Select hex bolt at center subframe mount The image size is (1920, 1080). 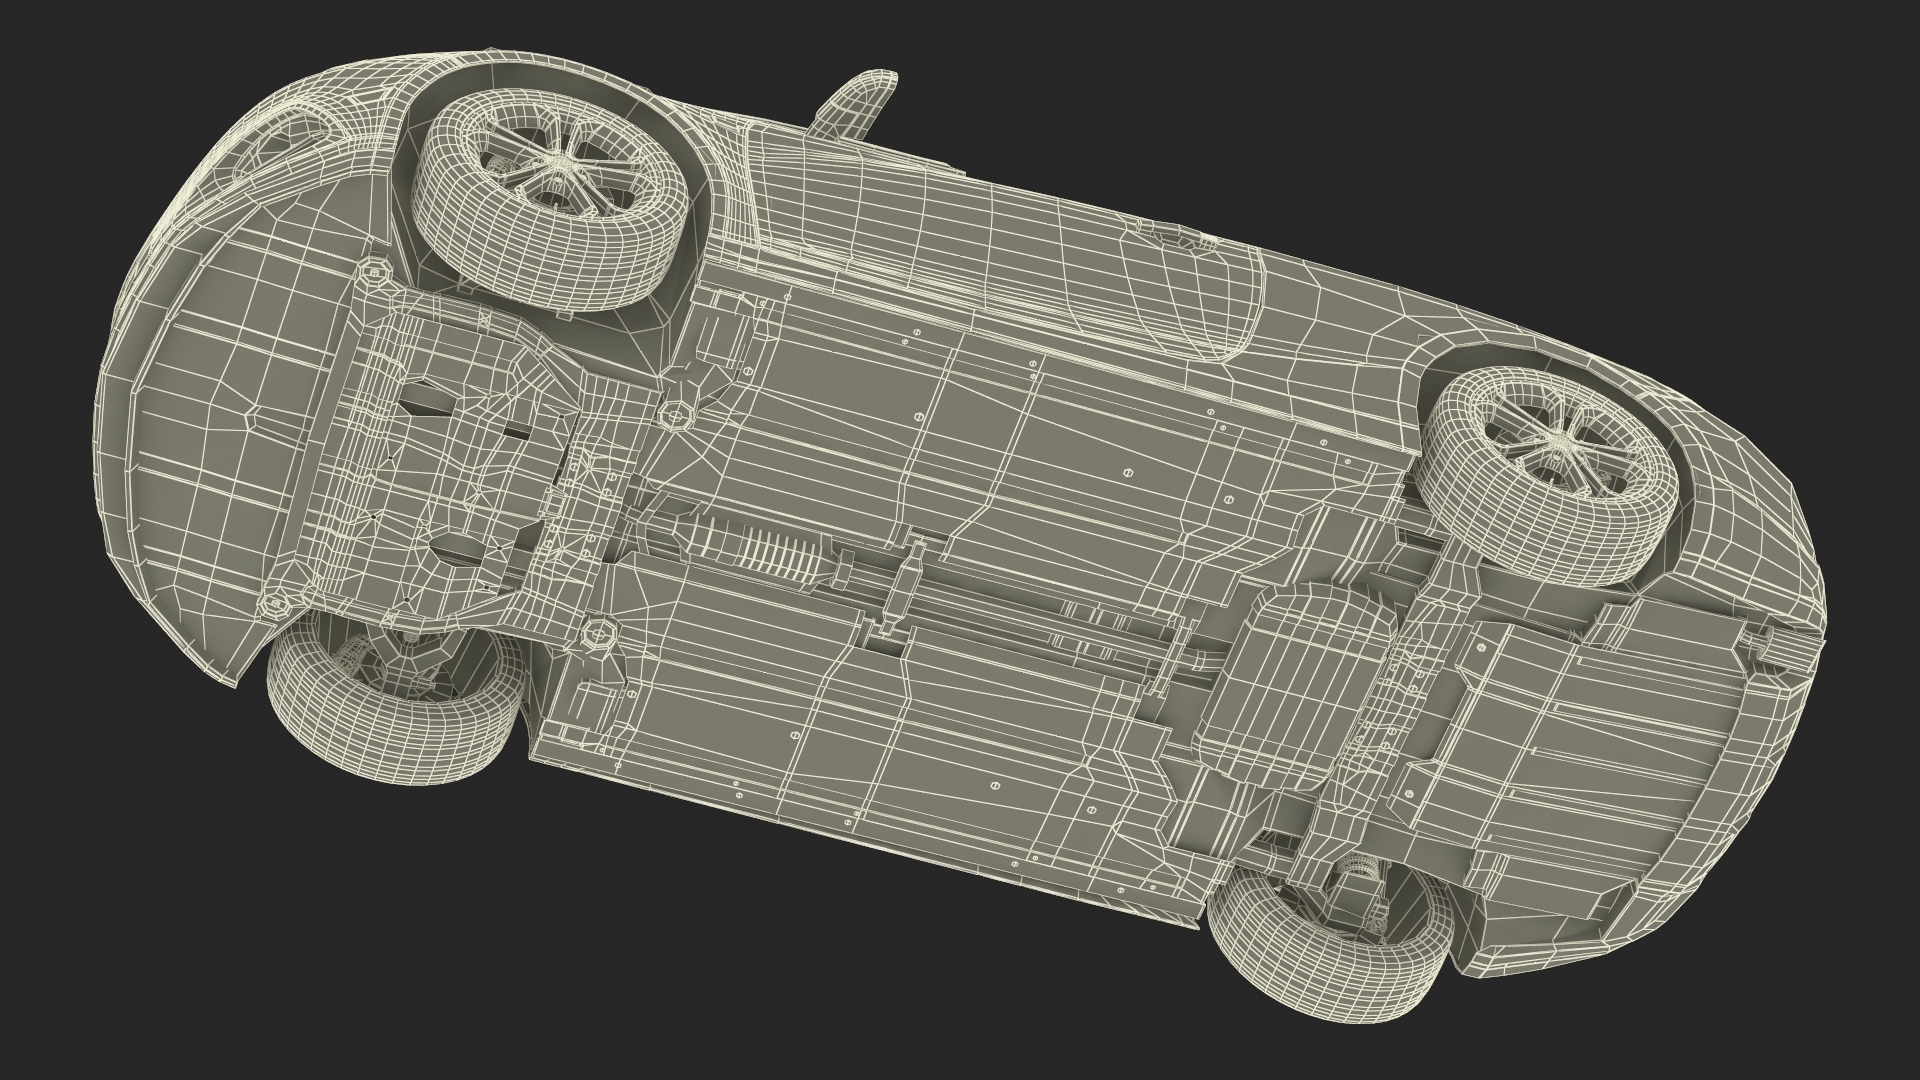[676, 414]
